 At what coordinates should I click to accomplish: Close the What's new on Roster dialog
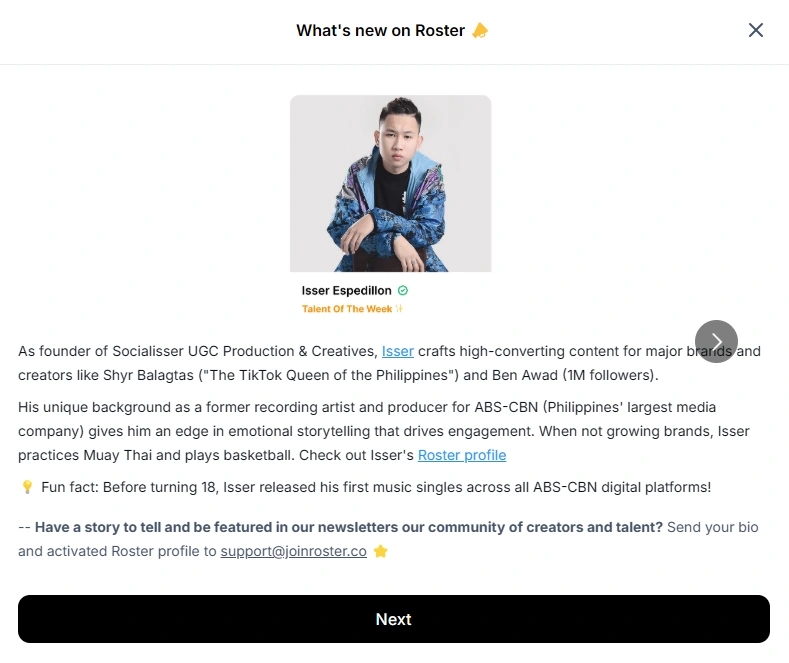755,30
